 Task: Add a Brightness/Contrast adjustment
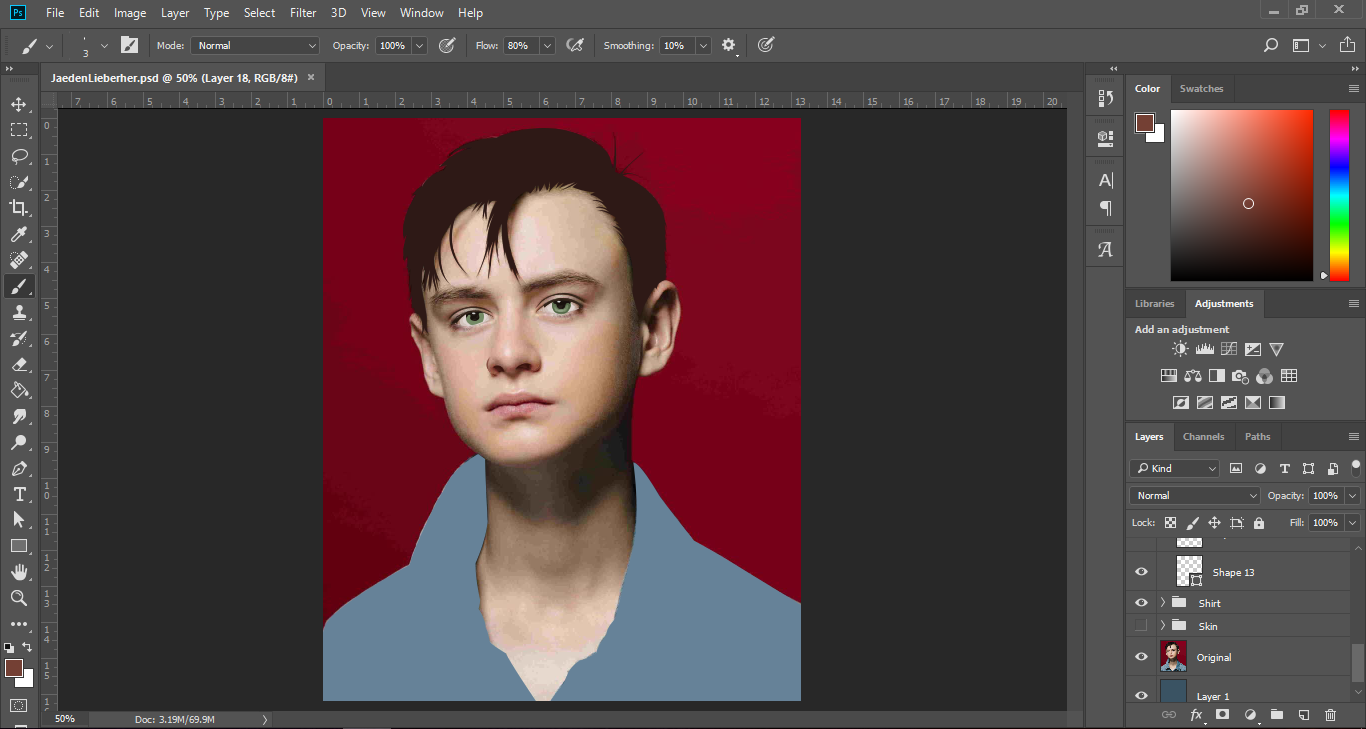1181,349
